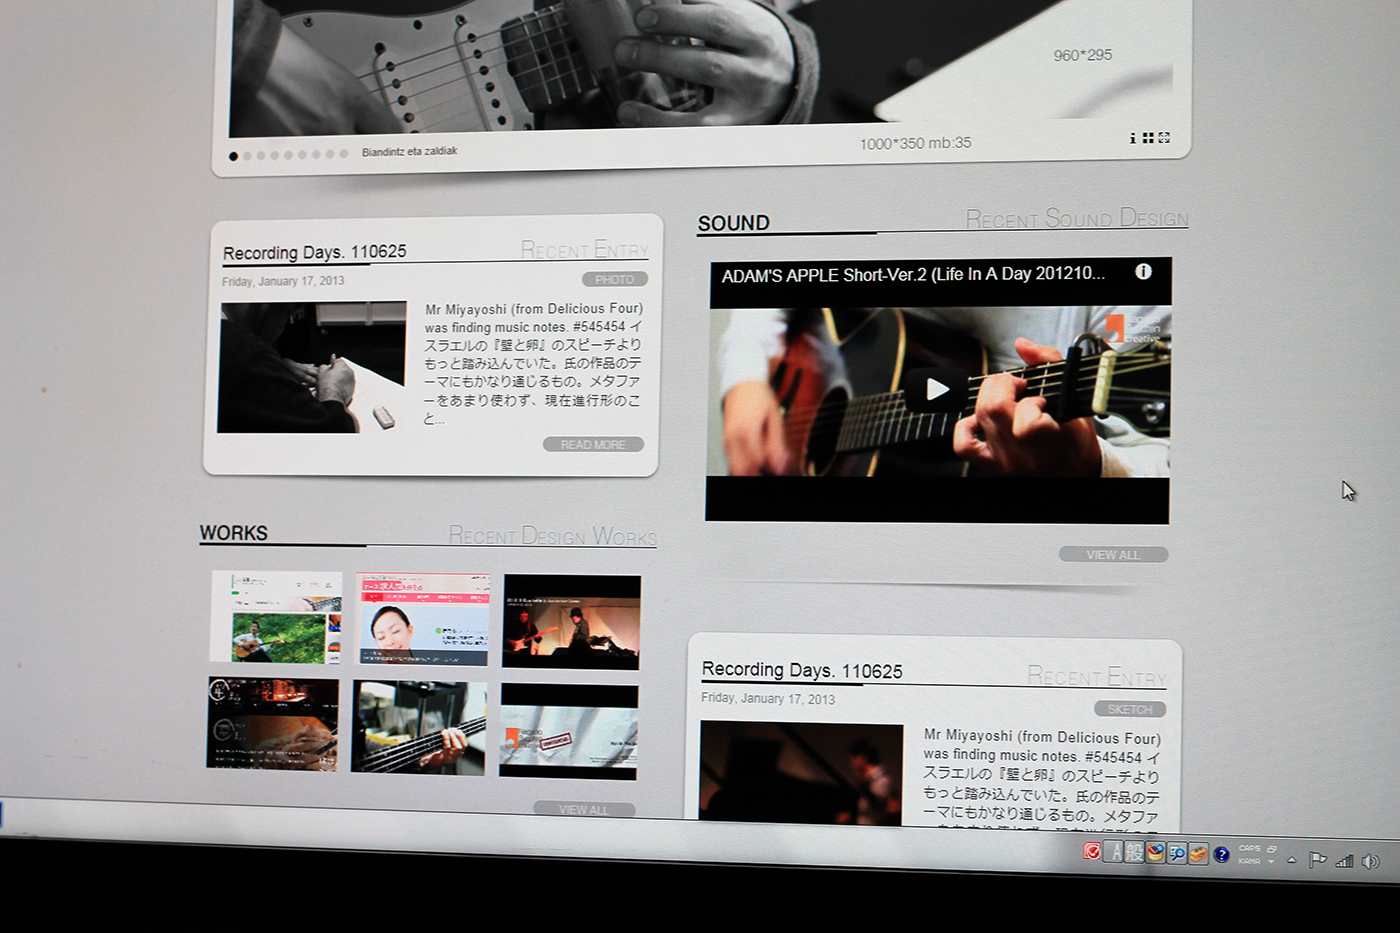
Task: Open the PHOTO category tag
Action: (x=615, y=279)
